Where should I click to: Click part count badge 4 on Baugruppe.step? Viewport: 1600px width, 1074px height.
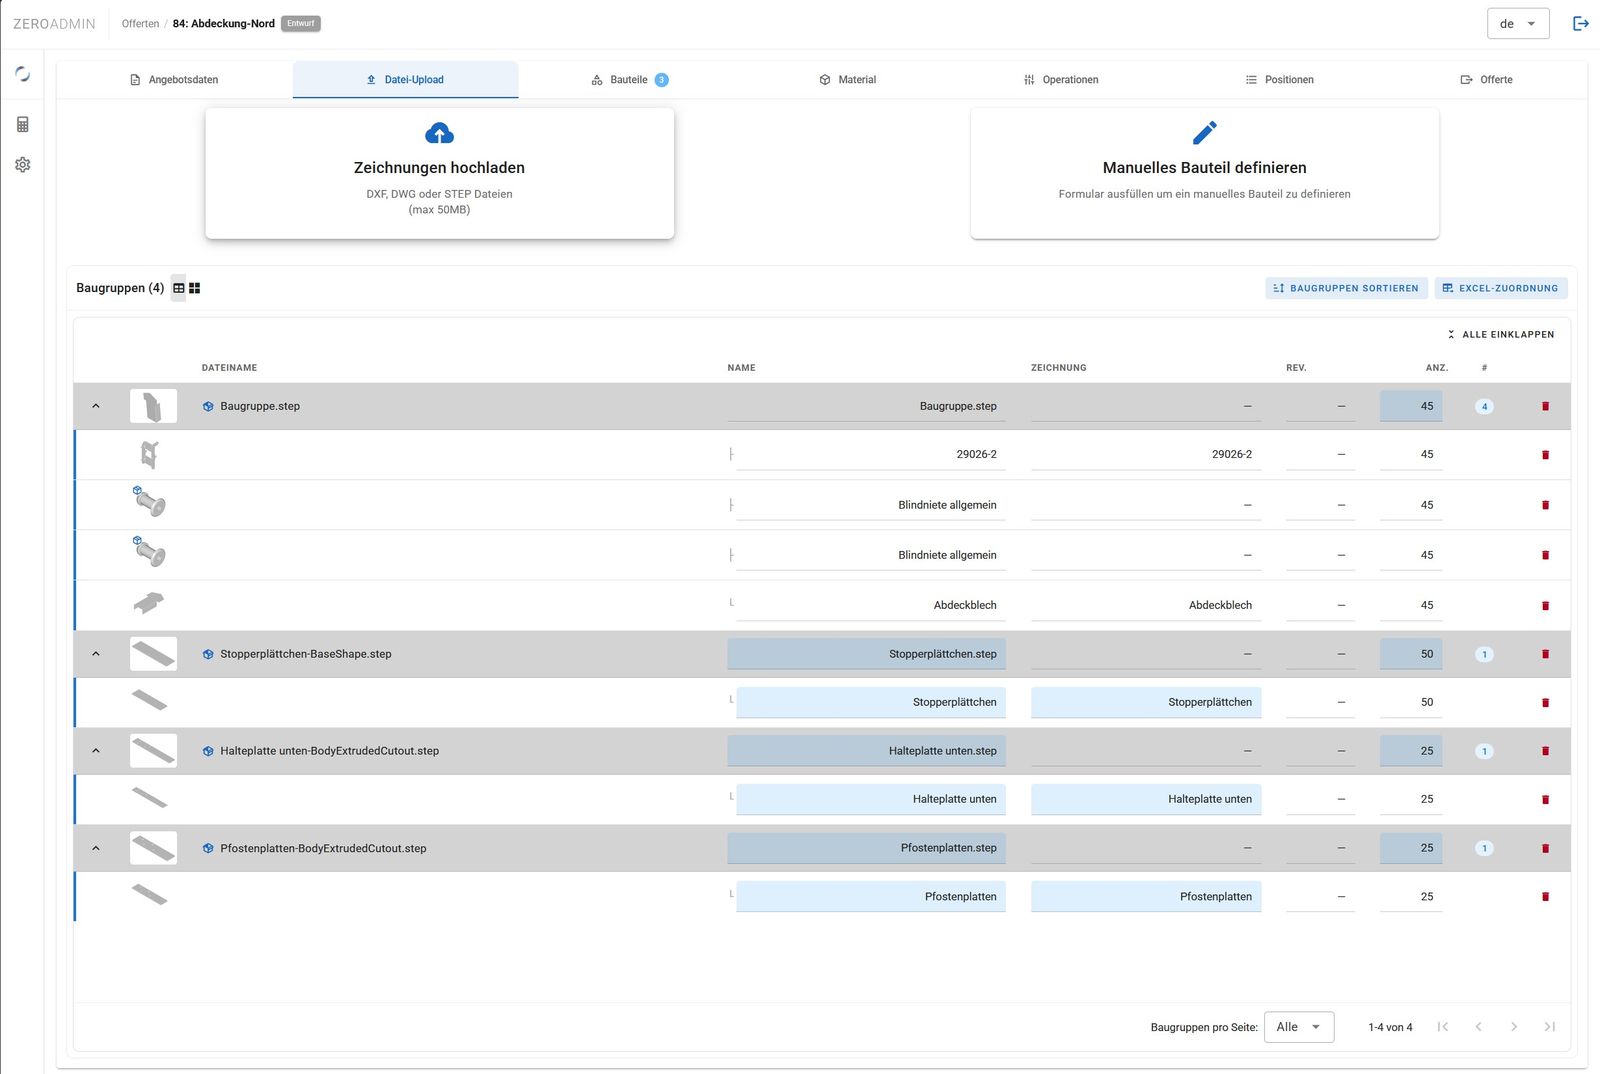(x=1484, y=406)
